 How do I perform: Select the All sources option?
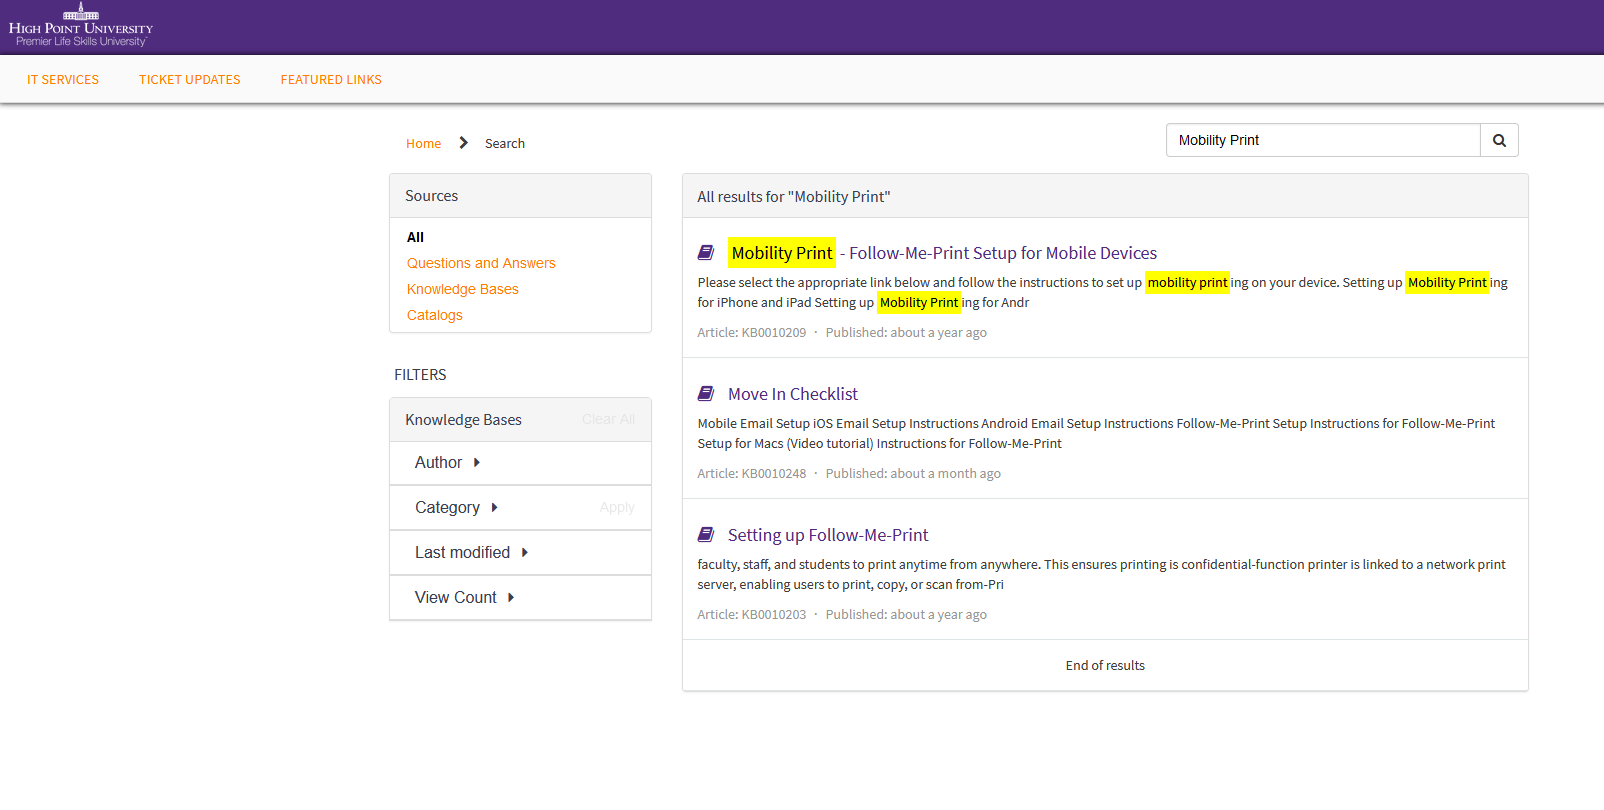coord(415,237)
